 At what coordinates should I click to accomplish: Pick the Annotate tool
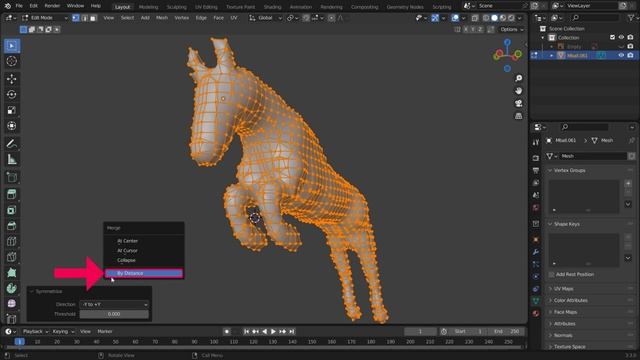[11, 144]
